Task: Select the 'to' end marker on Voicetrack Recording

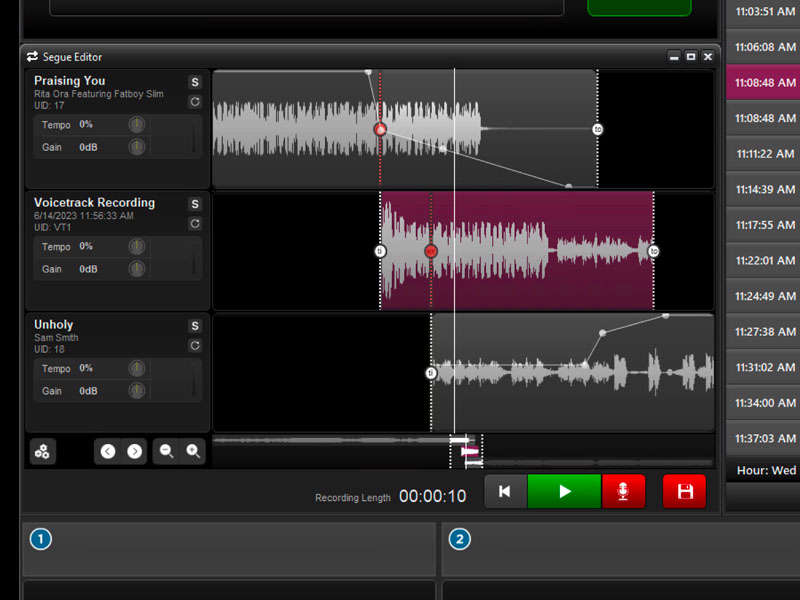Action: [654, 251]
